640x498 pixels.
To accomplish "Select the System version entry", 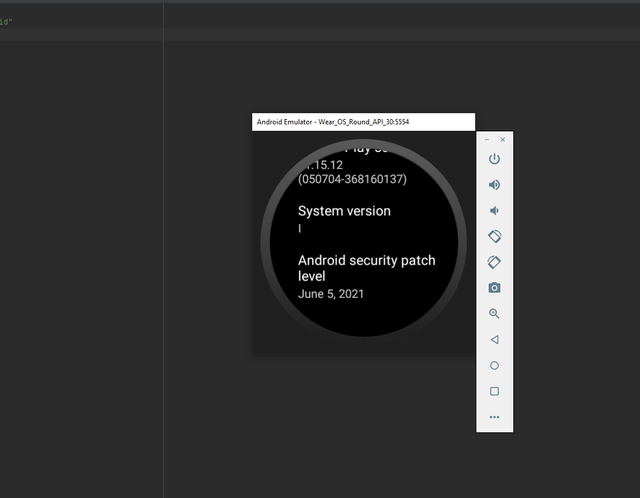I will [x=344, y=219].
